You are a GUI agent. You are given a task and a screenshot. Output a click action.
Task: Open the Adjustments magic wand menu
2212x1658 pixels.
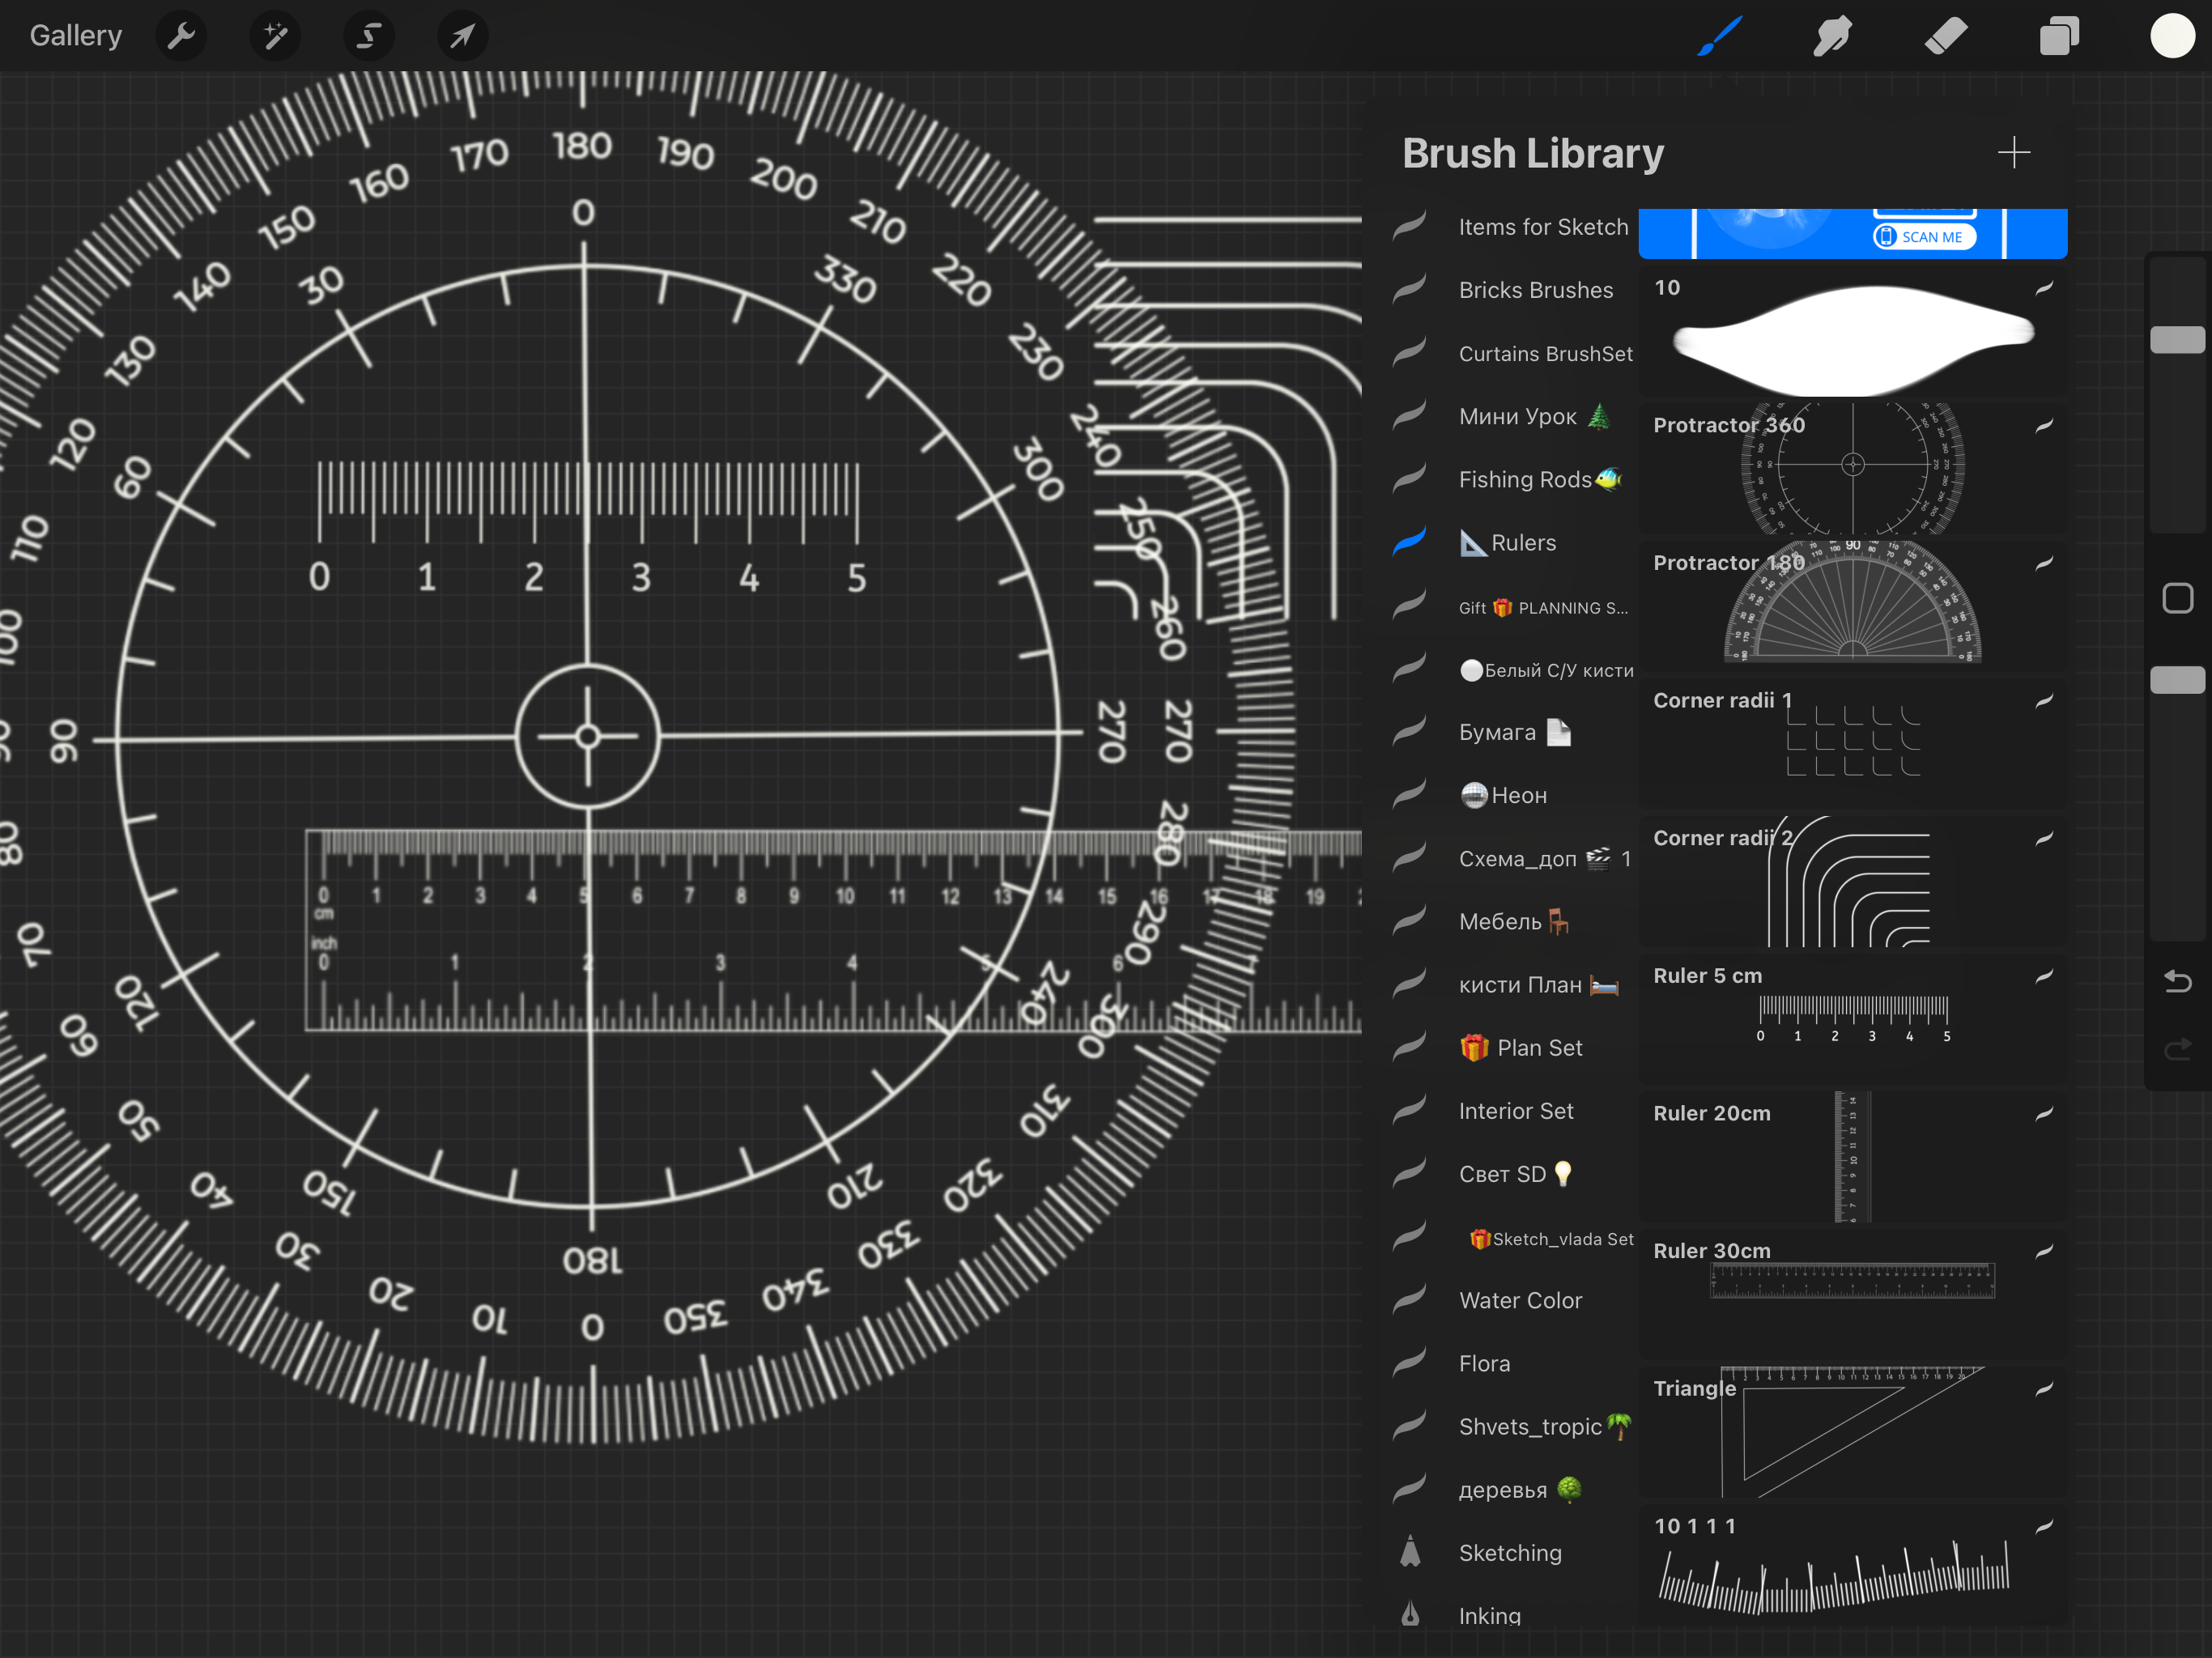[274, 35]
